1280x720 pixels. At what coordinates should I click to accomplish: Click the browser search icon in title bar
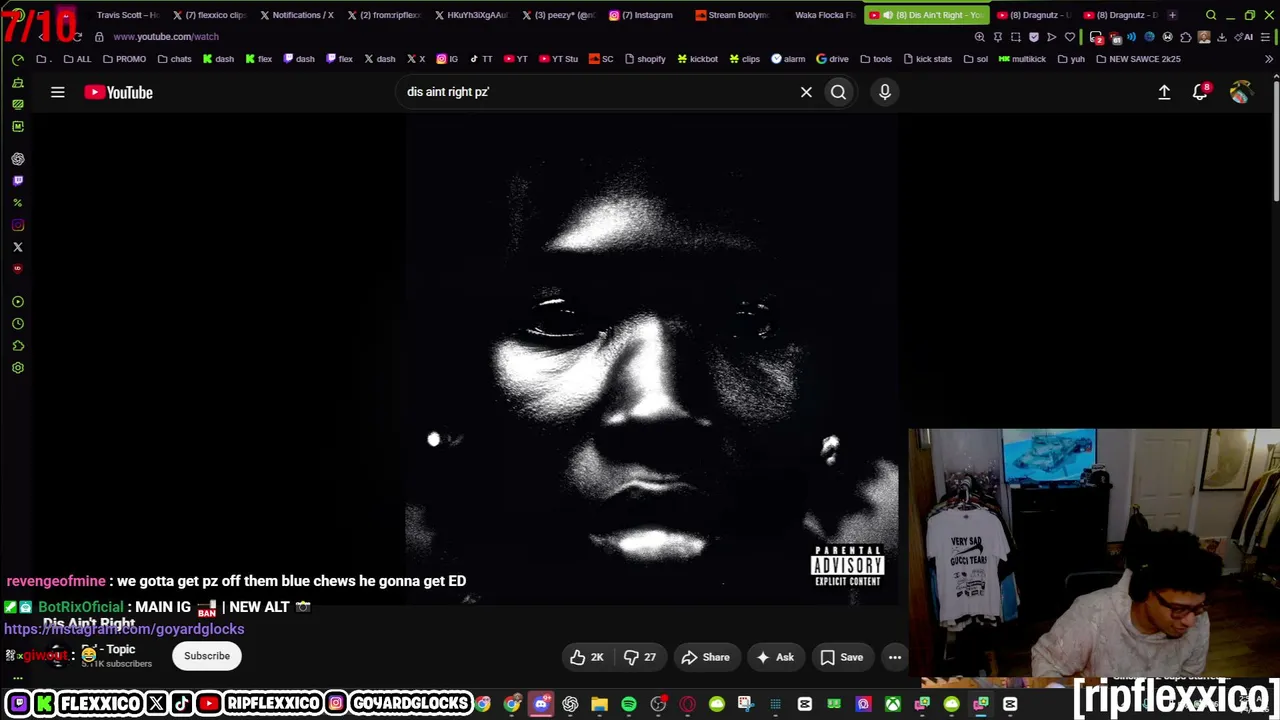[x=1211, y=15]
